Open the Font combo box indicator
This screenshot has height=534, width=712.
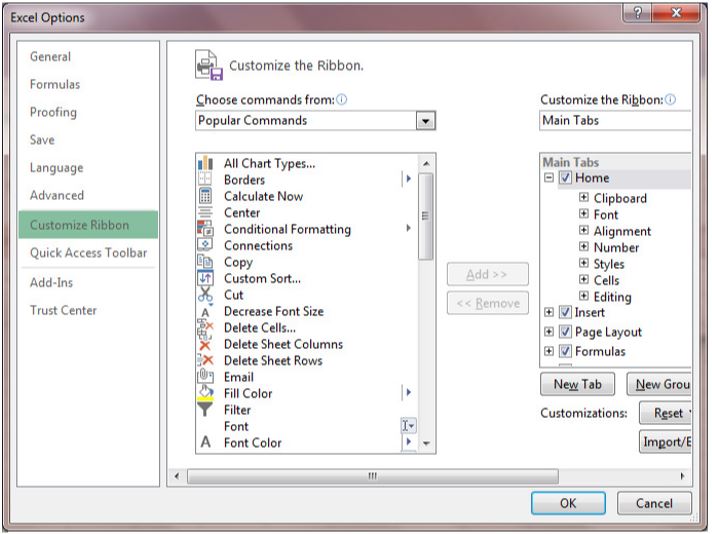tap(408, 425)
